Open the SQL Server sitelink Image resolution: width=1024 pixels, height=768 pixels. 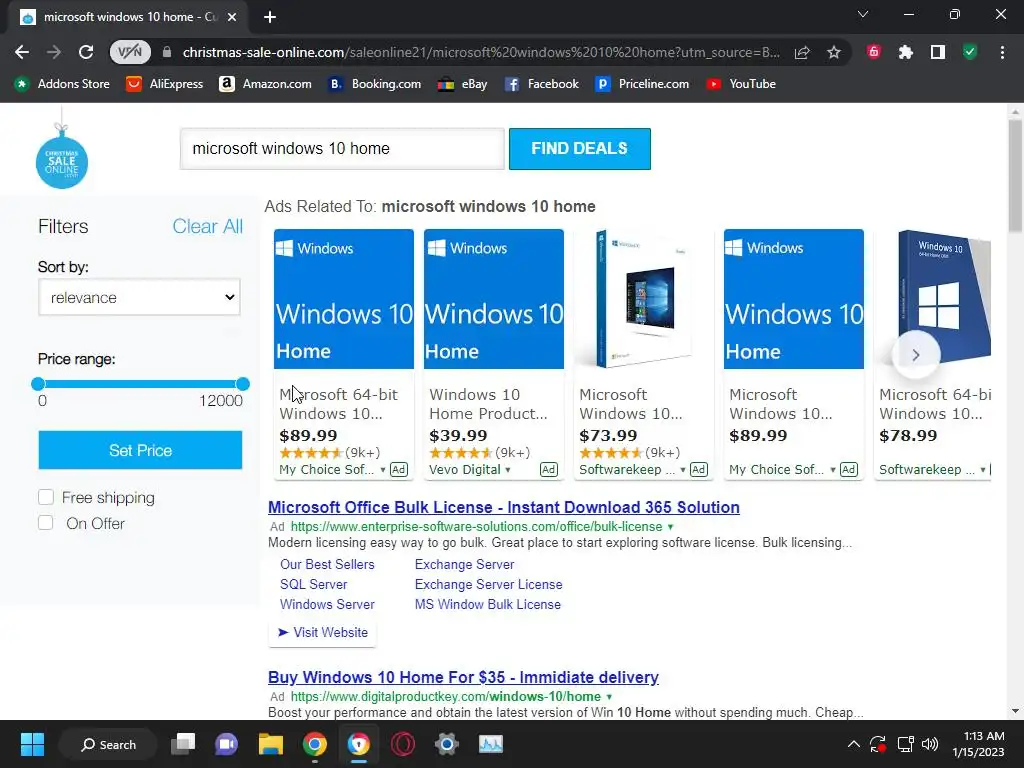coord(313,584)
